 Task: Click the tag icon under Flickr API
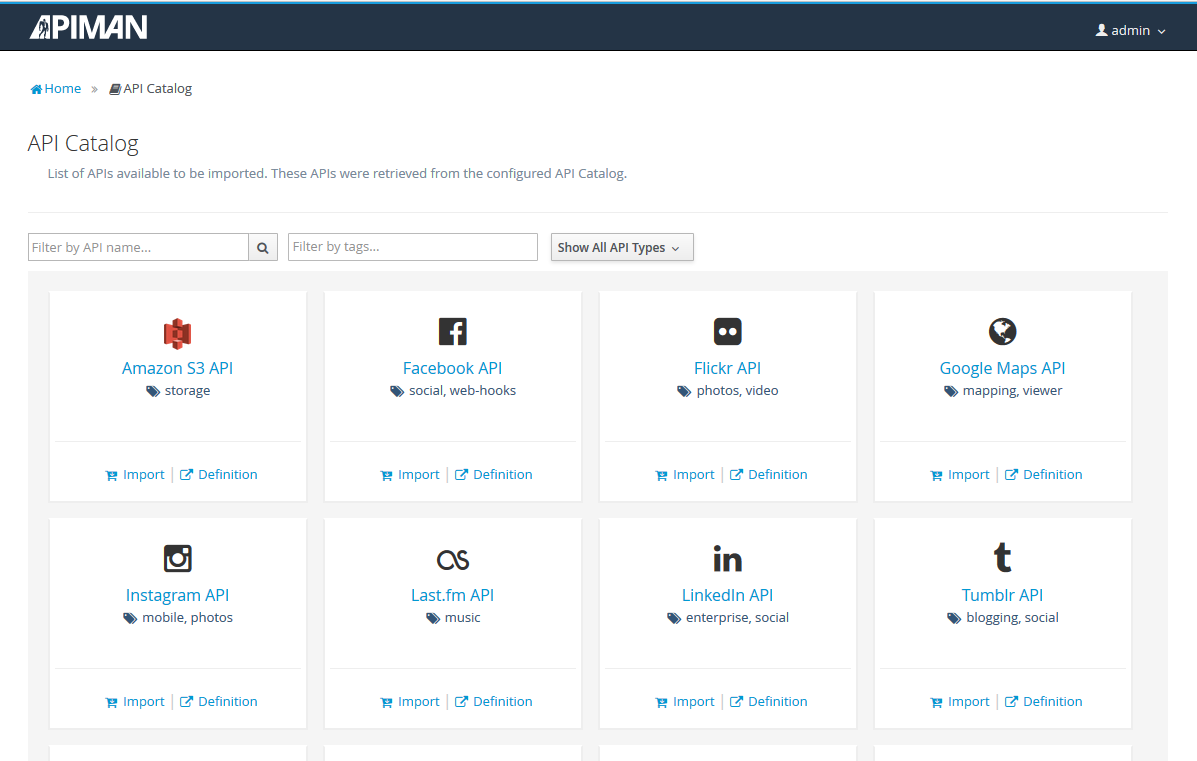click(684, 392)
